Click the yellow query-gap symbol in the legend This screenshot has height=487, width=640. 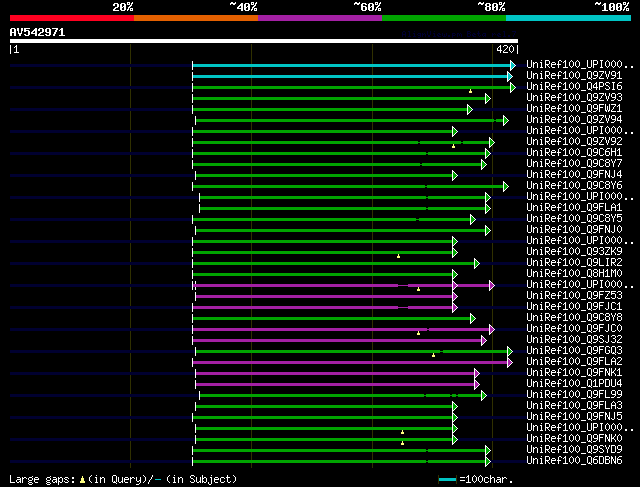[82, 480]
